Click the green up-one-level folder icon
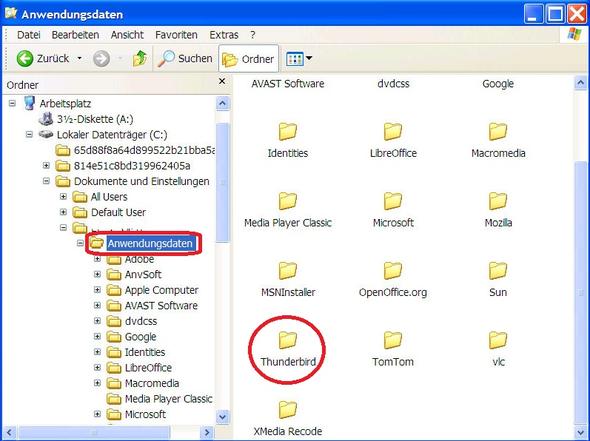590x441 pixels. pyautogui.click(x=140, y=58)
